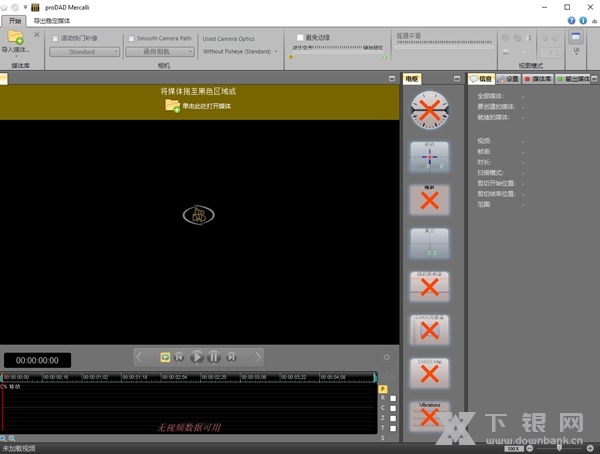The width and height of the screenshot is (600, 454).
Task: Toggle the loop playback yellow icon
Action: (x=165, y=356)
